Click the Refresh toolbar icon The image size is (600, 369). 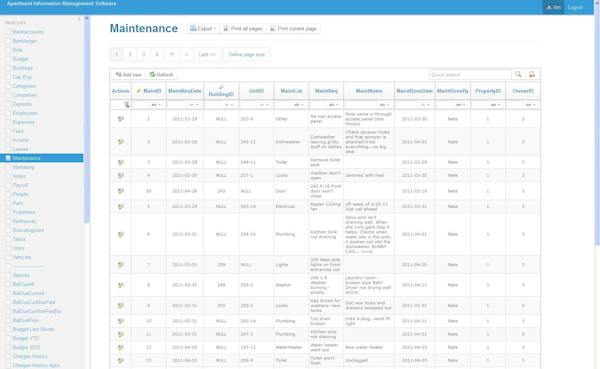pos(152,74)
